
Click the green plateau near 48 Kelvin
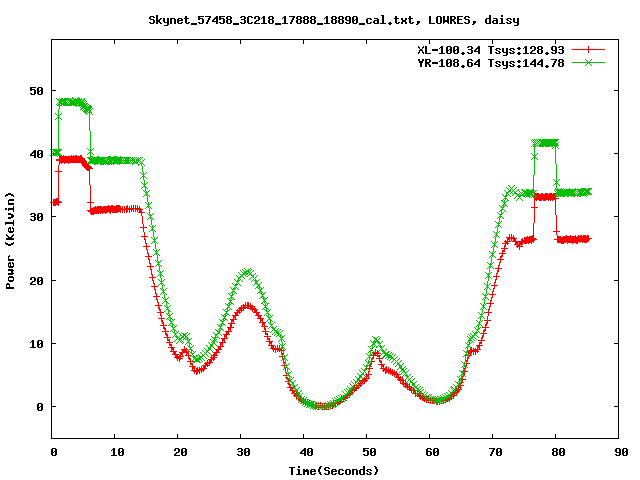tap(70, 102)
